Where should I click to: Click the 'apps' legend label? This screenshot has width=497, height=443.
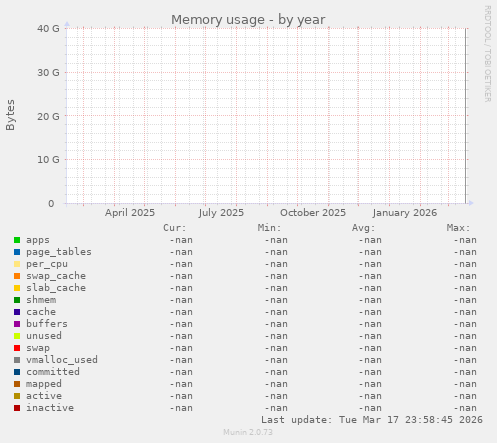(38, 240)
